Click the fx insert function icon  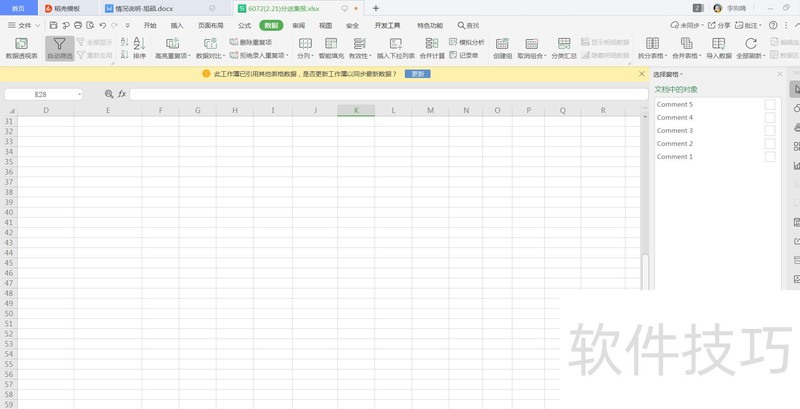[x=122, y=94]
